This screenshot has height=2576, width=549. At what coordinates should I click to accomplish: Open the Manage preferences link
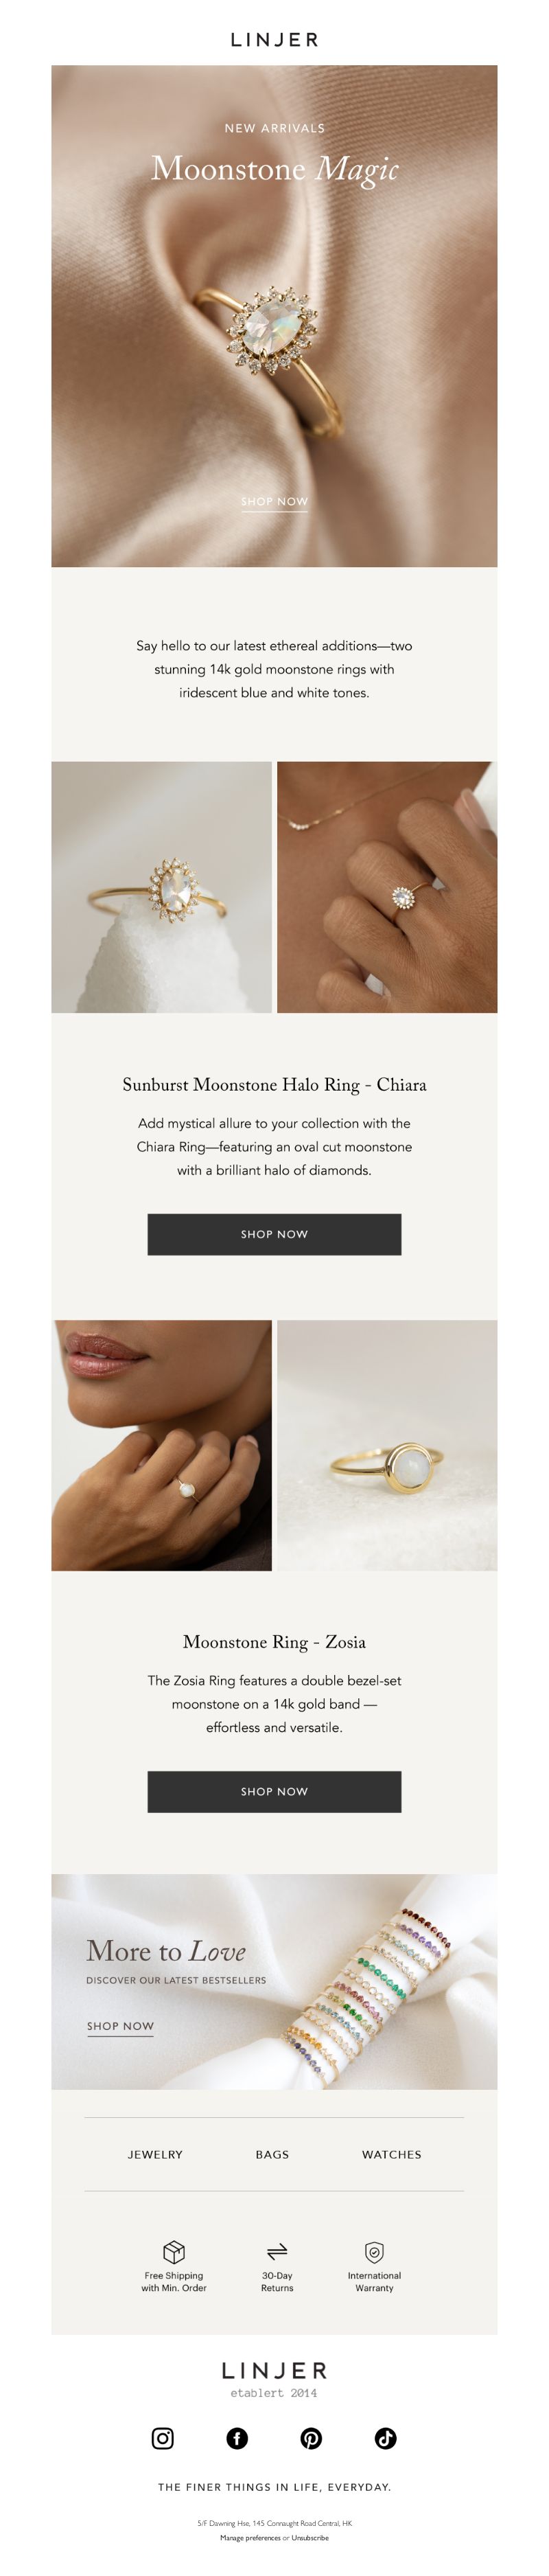tap(250, 2537)
